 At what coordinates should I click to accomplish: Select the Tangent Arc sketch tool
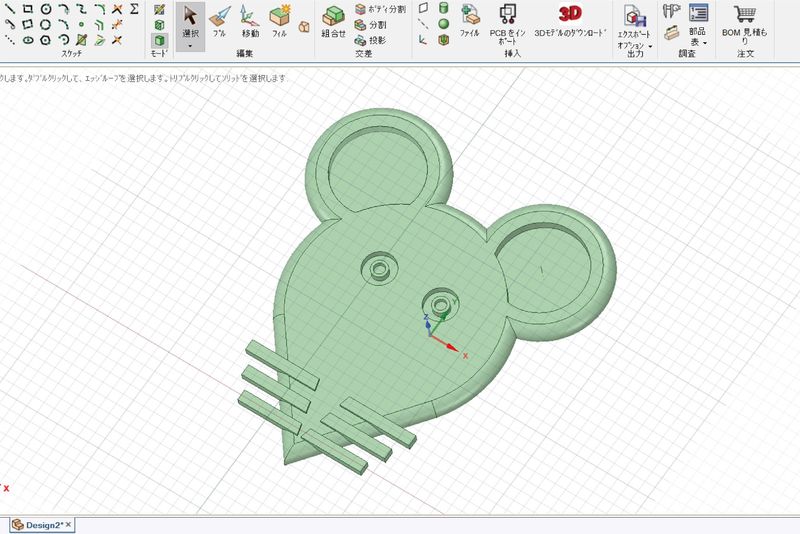pos(64,9)
